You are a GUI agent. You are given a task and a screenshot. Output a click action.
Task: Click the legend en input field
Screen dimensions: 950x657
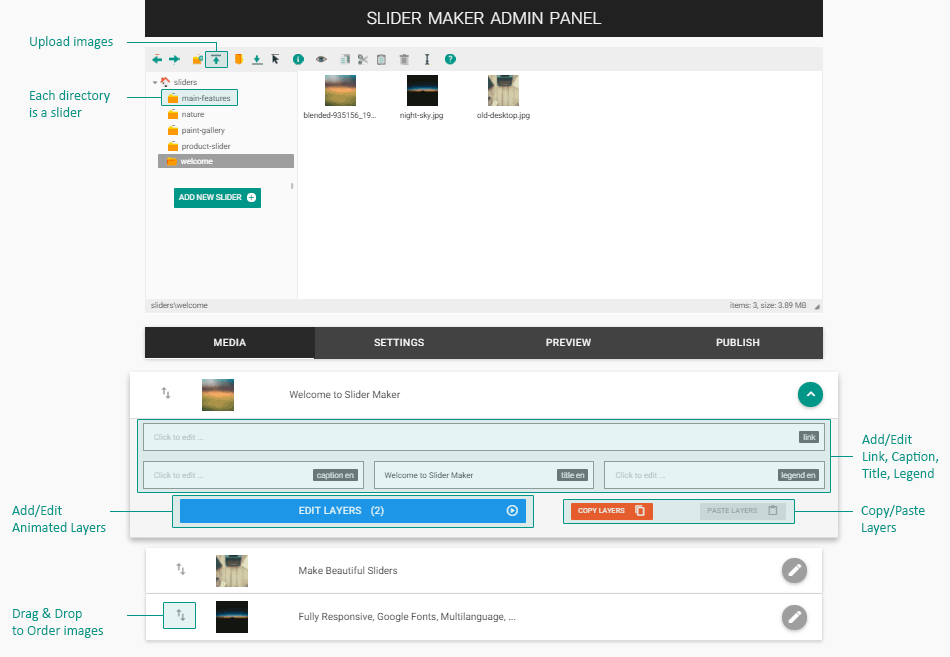(x=714, y=475)
